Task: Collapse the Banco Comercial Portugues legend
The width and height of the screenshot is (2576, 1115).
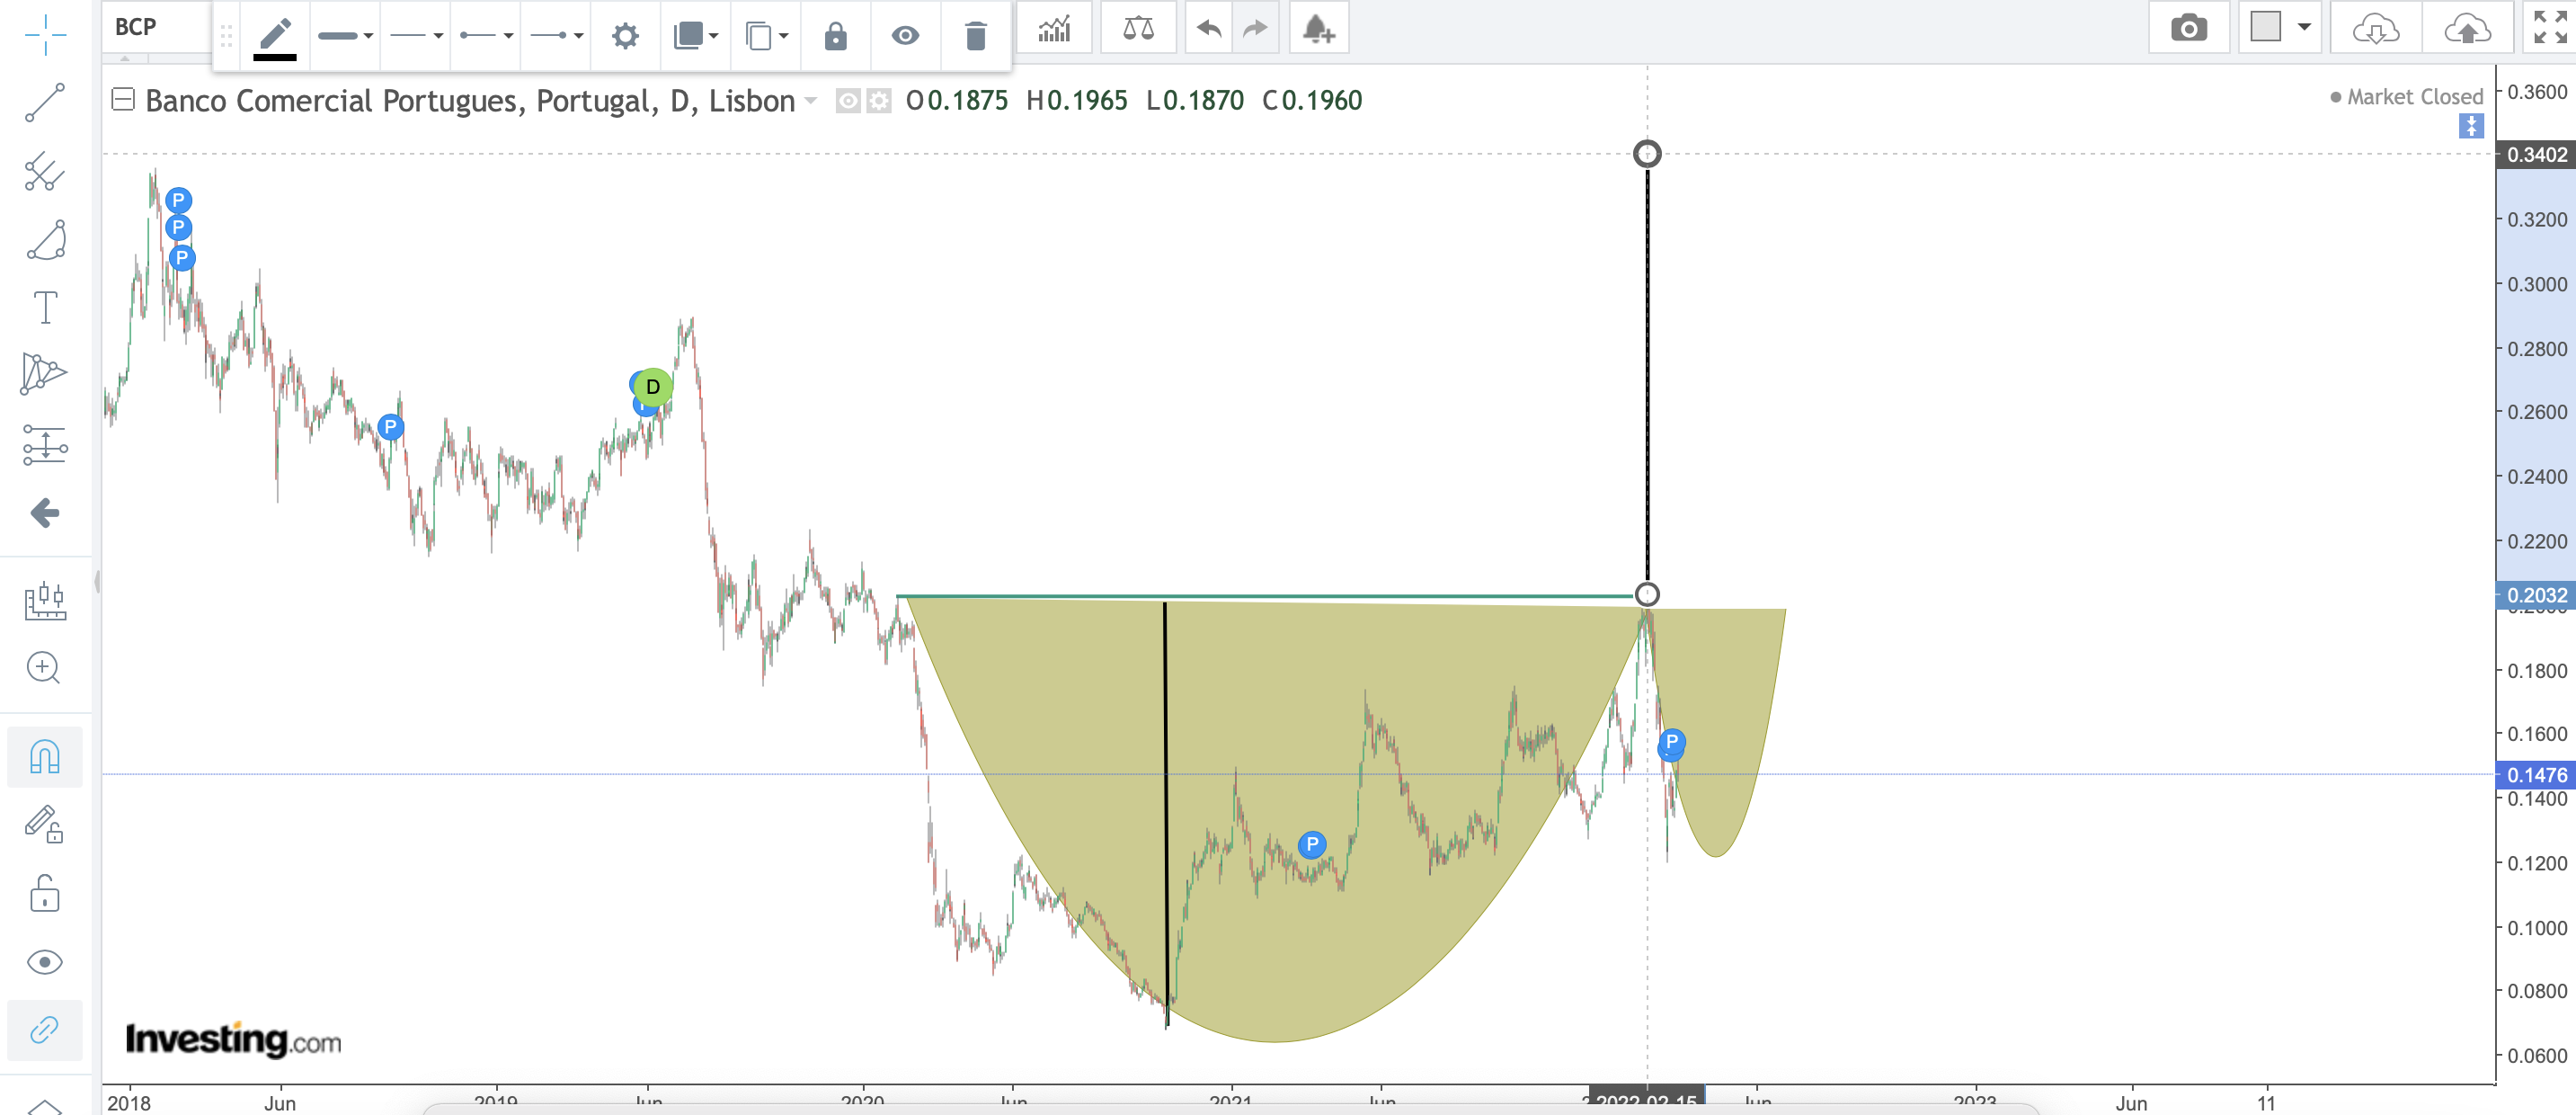Action: pyautogui.click(x=123, y=99)
